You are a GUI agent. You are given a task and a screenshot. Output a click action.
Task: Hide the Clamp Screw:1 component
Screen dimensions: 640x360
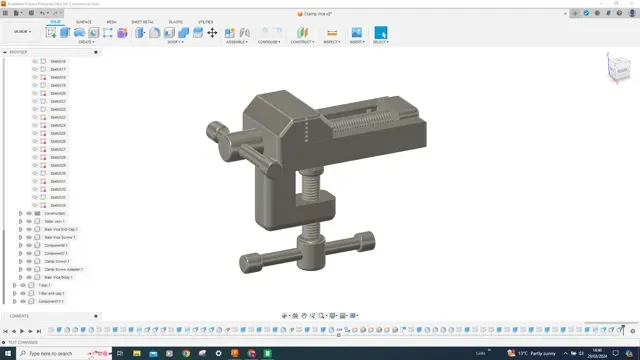(29, 261)
